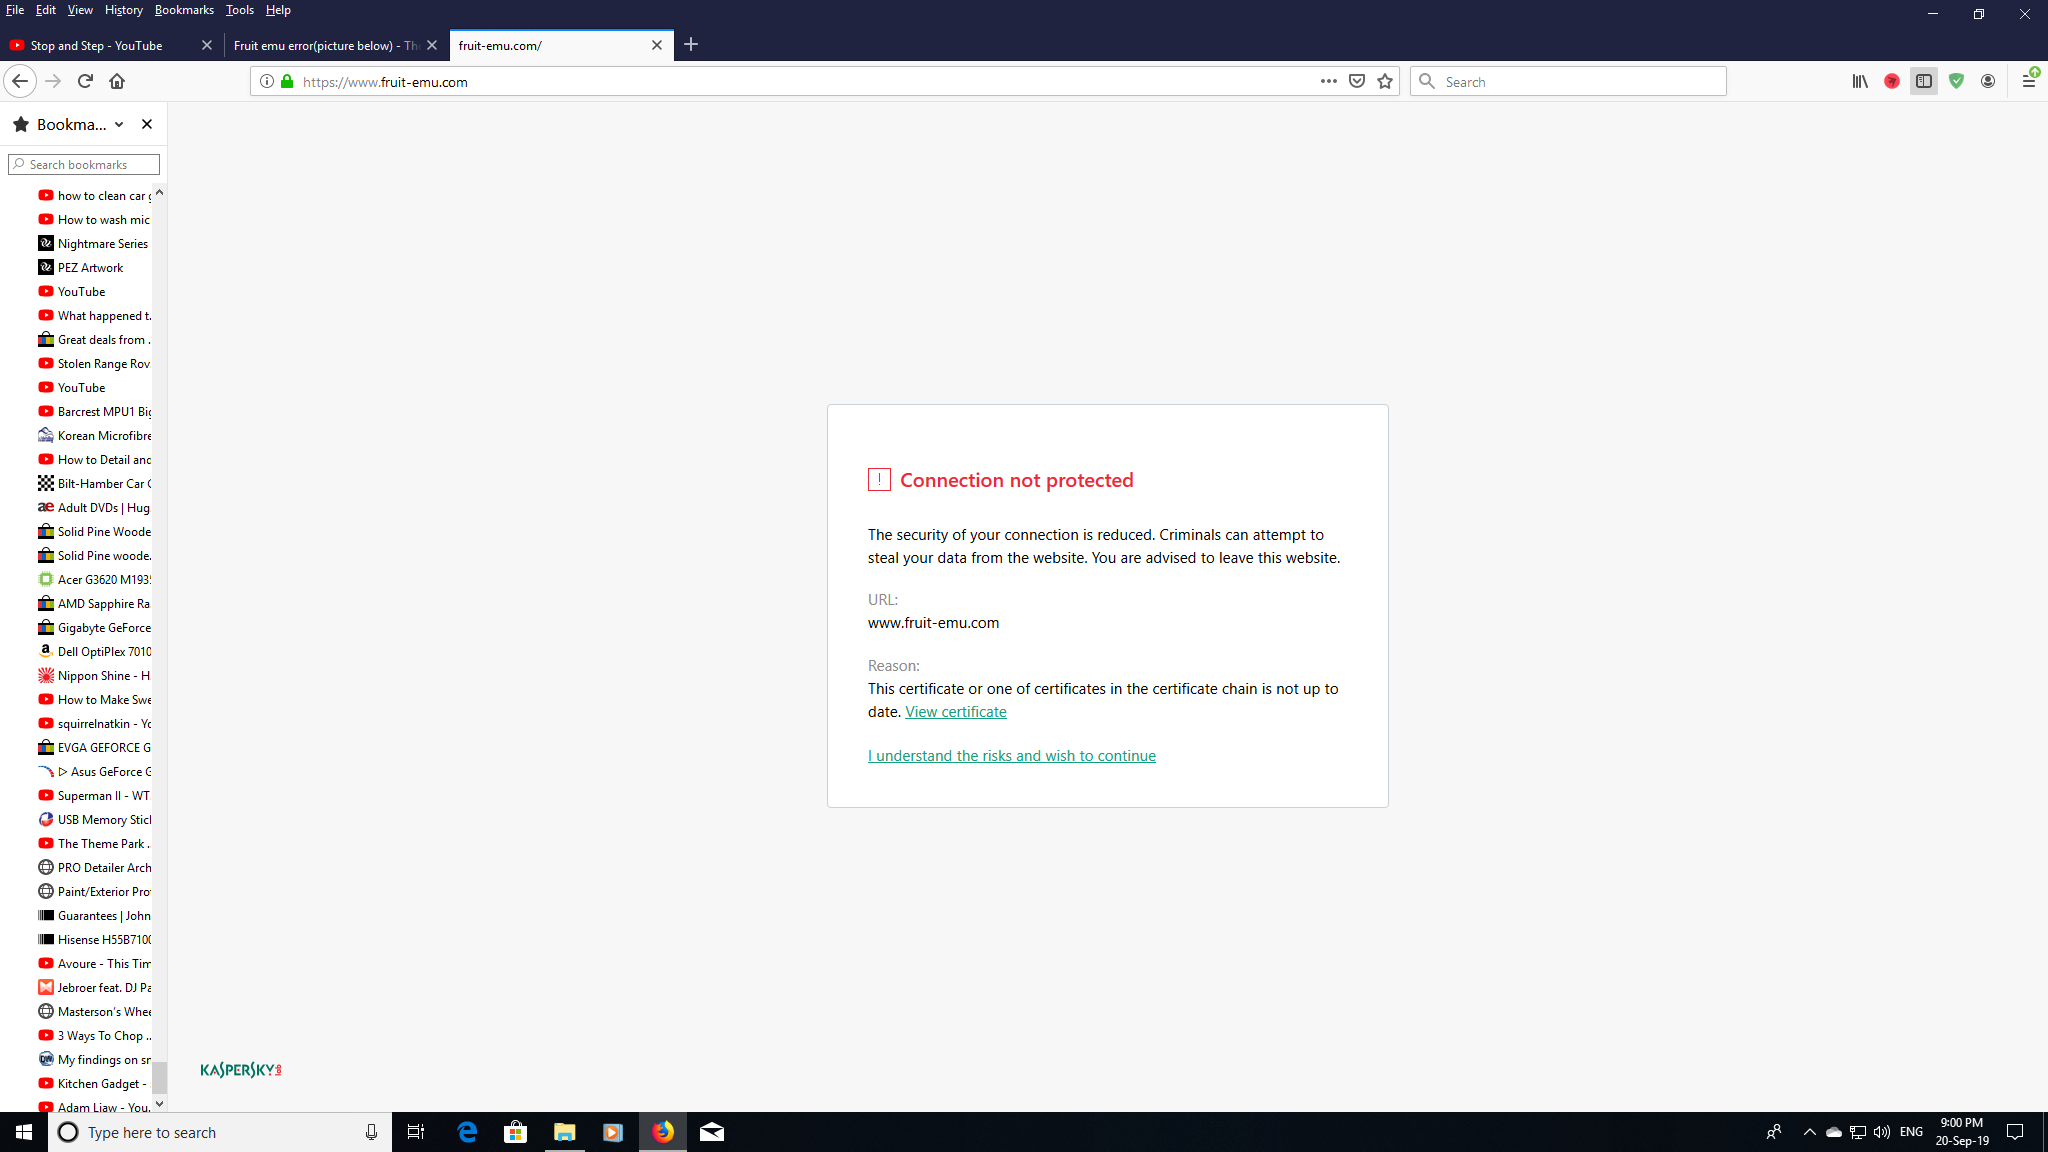Screen dimensions: 2048x1152
Task: Open Kaspersky Protection shield extension
Action: pos(1956,81)
